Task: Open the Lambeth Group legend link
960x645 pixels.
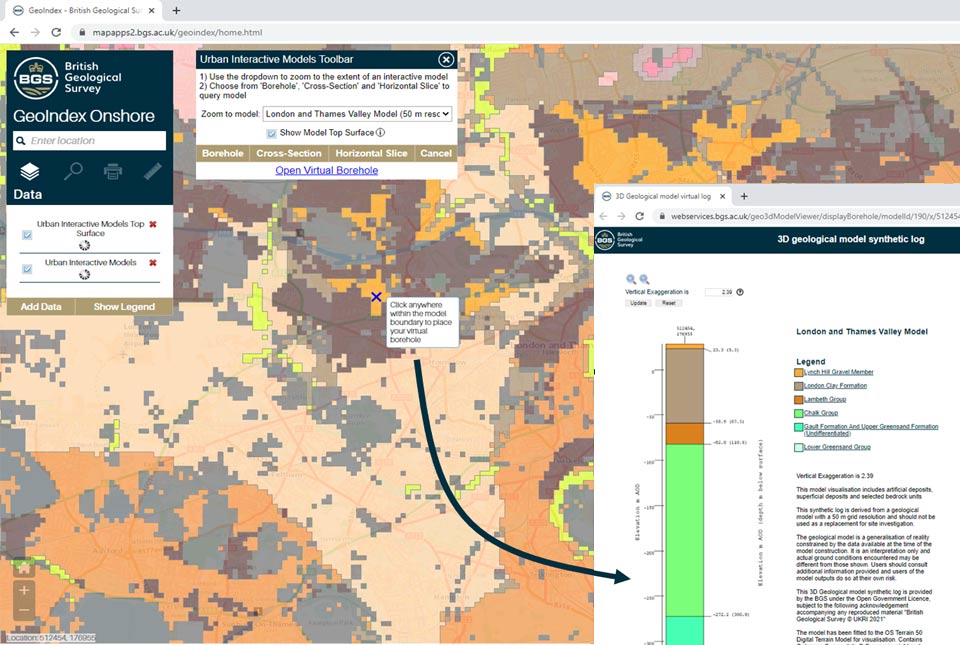Action: pyautogui.click(x=825, y=399)
